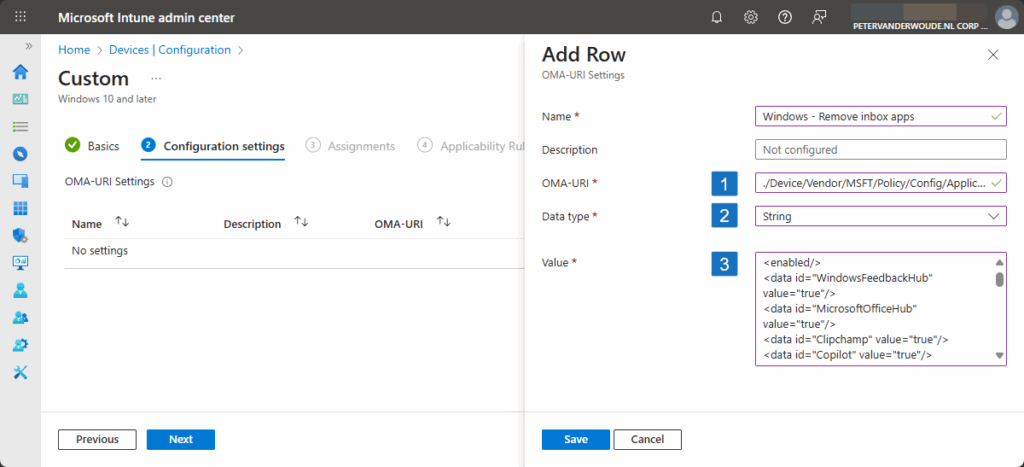Viewport: 1024px width, 467px height.
Task: Sort the table by Description column
Action: tap(300, 223)
